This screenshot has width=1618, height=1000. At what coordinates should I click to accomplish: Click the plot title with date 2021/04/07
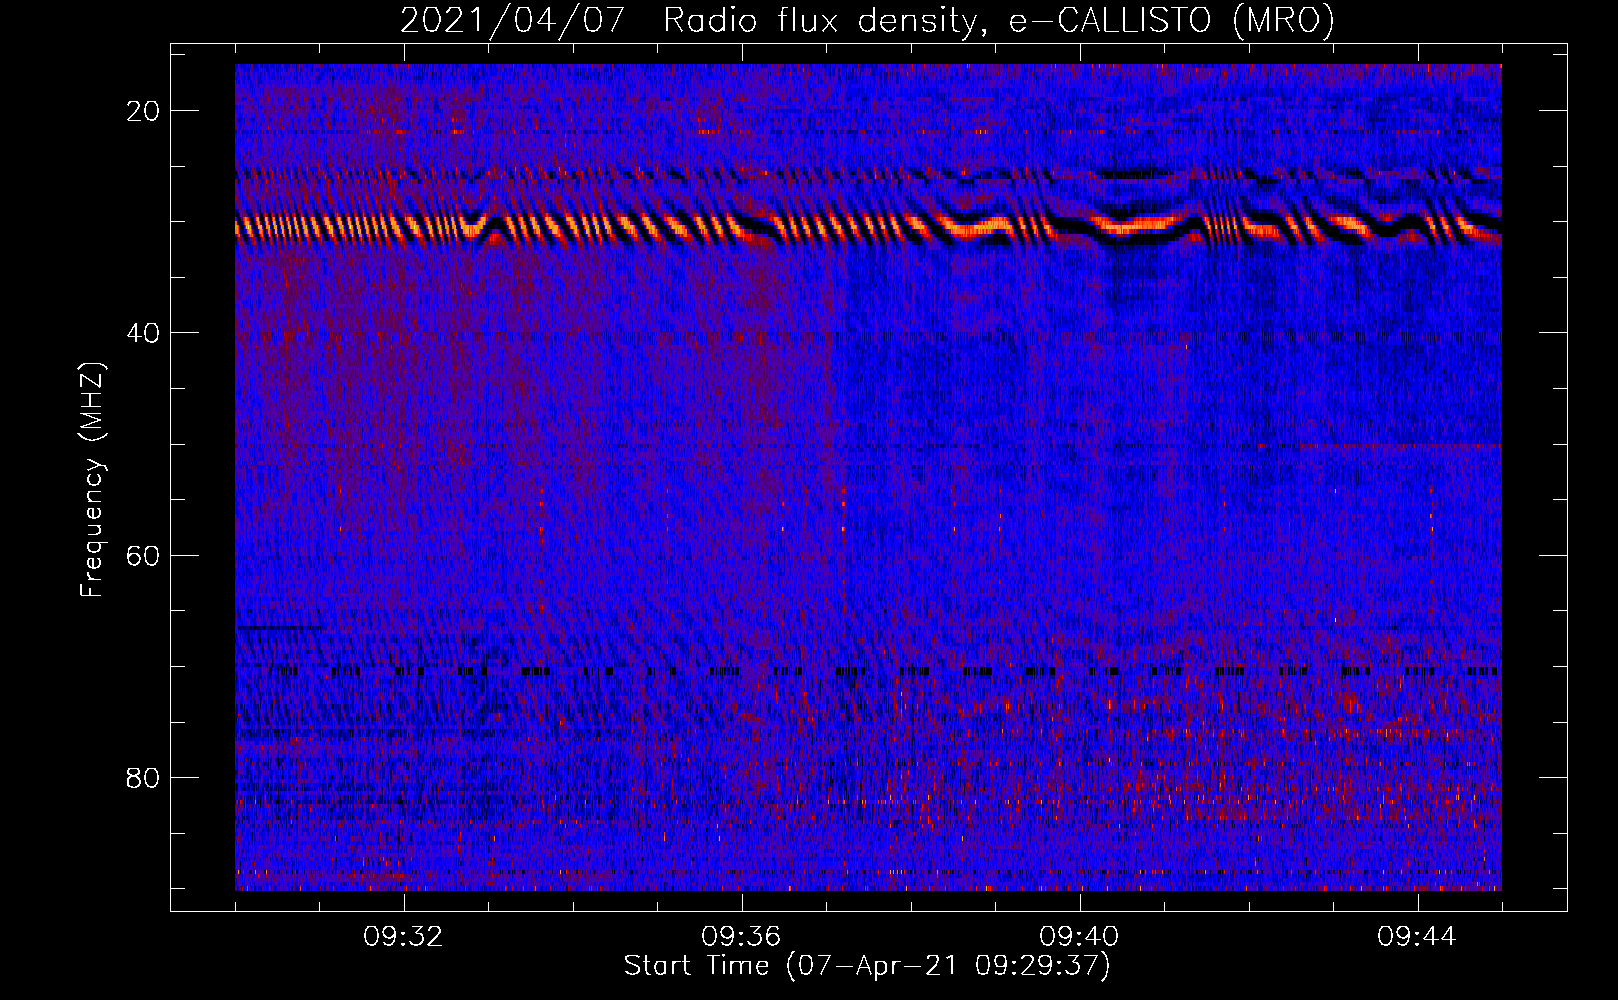click(867, 20)
